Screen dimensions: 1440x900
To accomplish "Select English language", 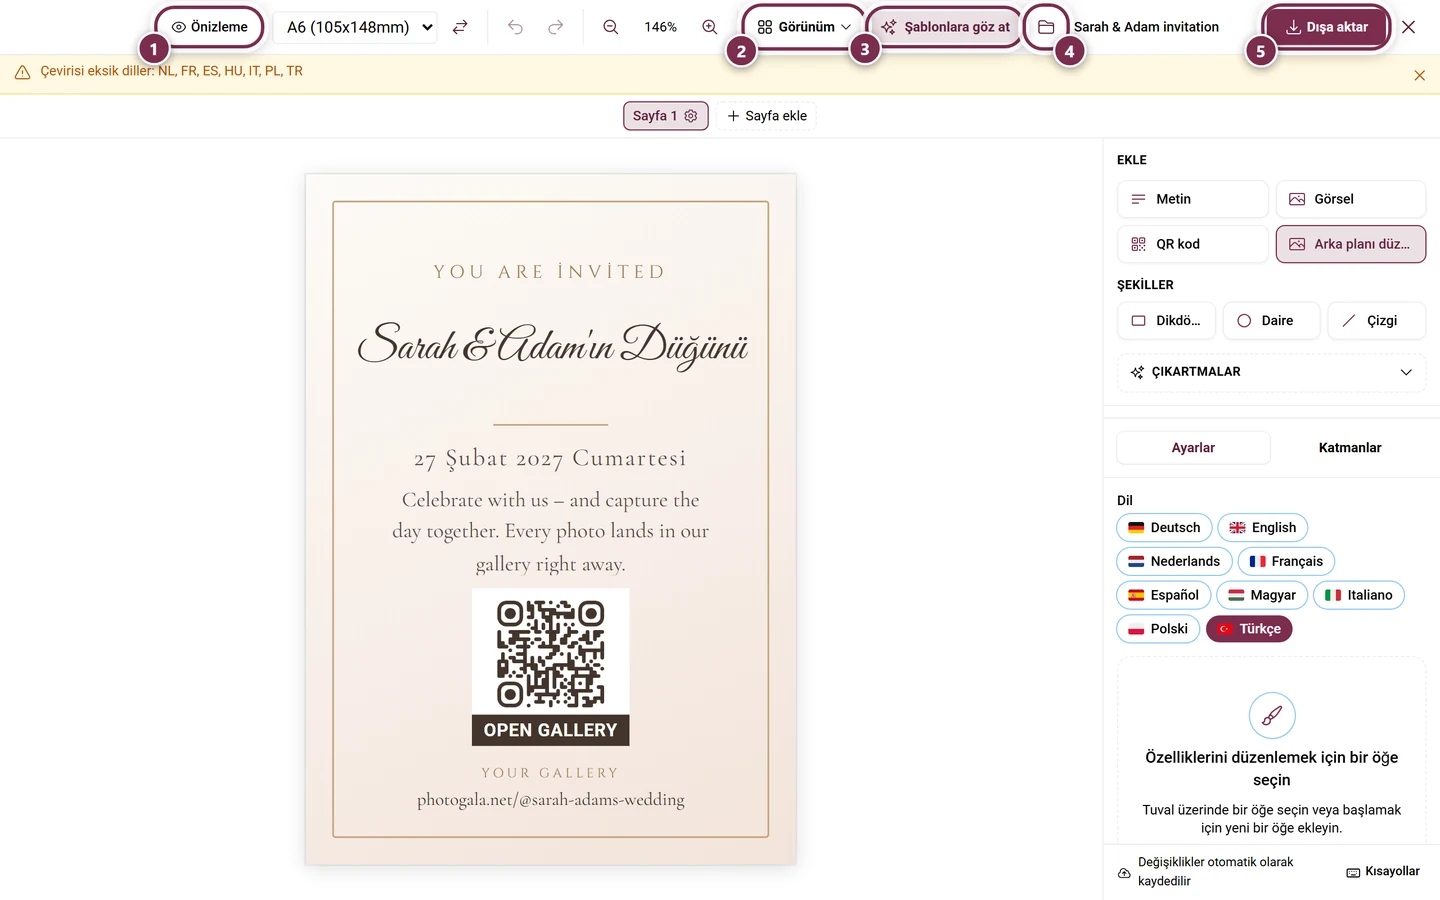I will pos(1262,528).
